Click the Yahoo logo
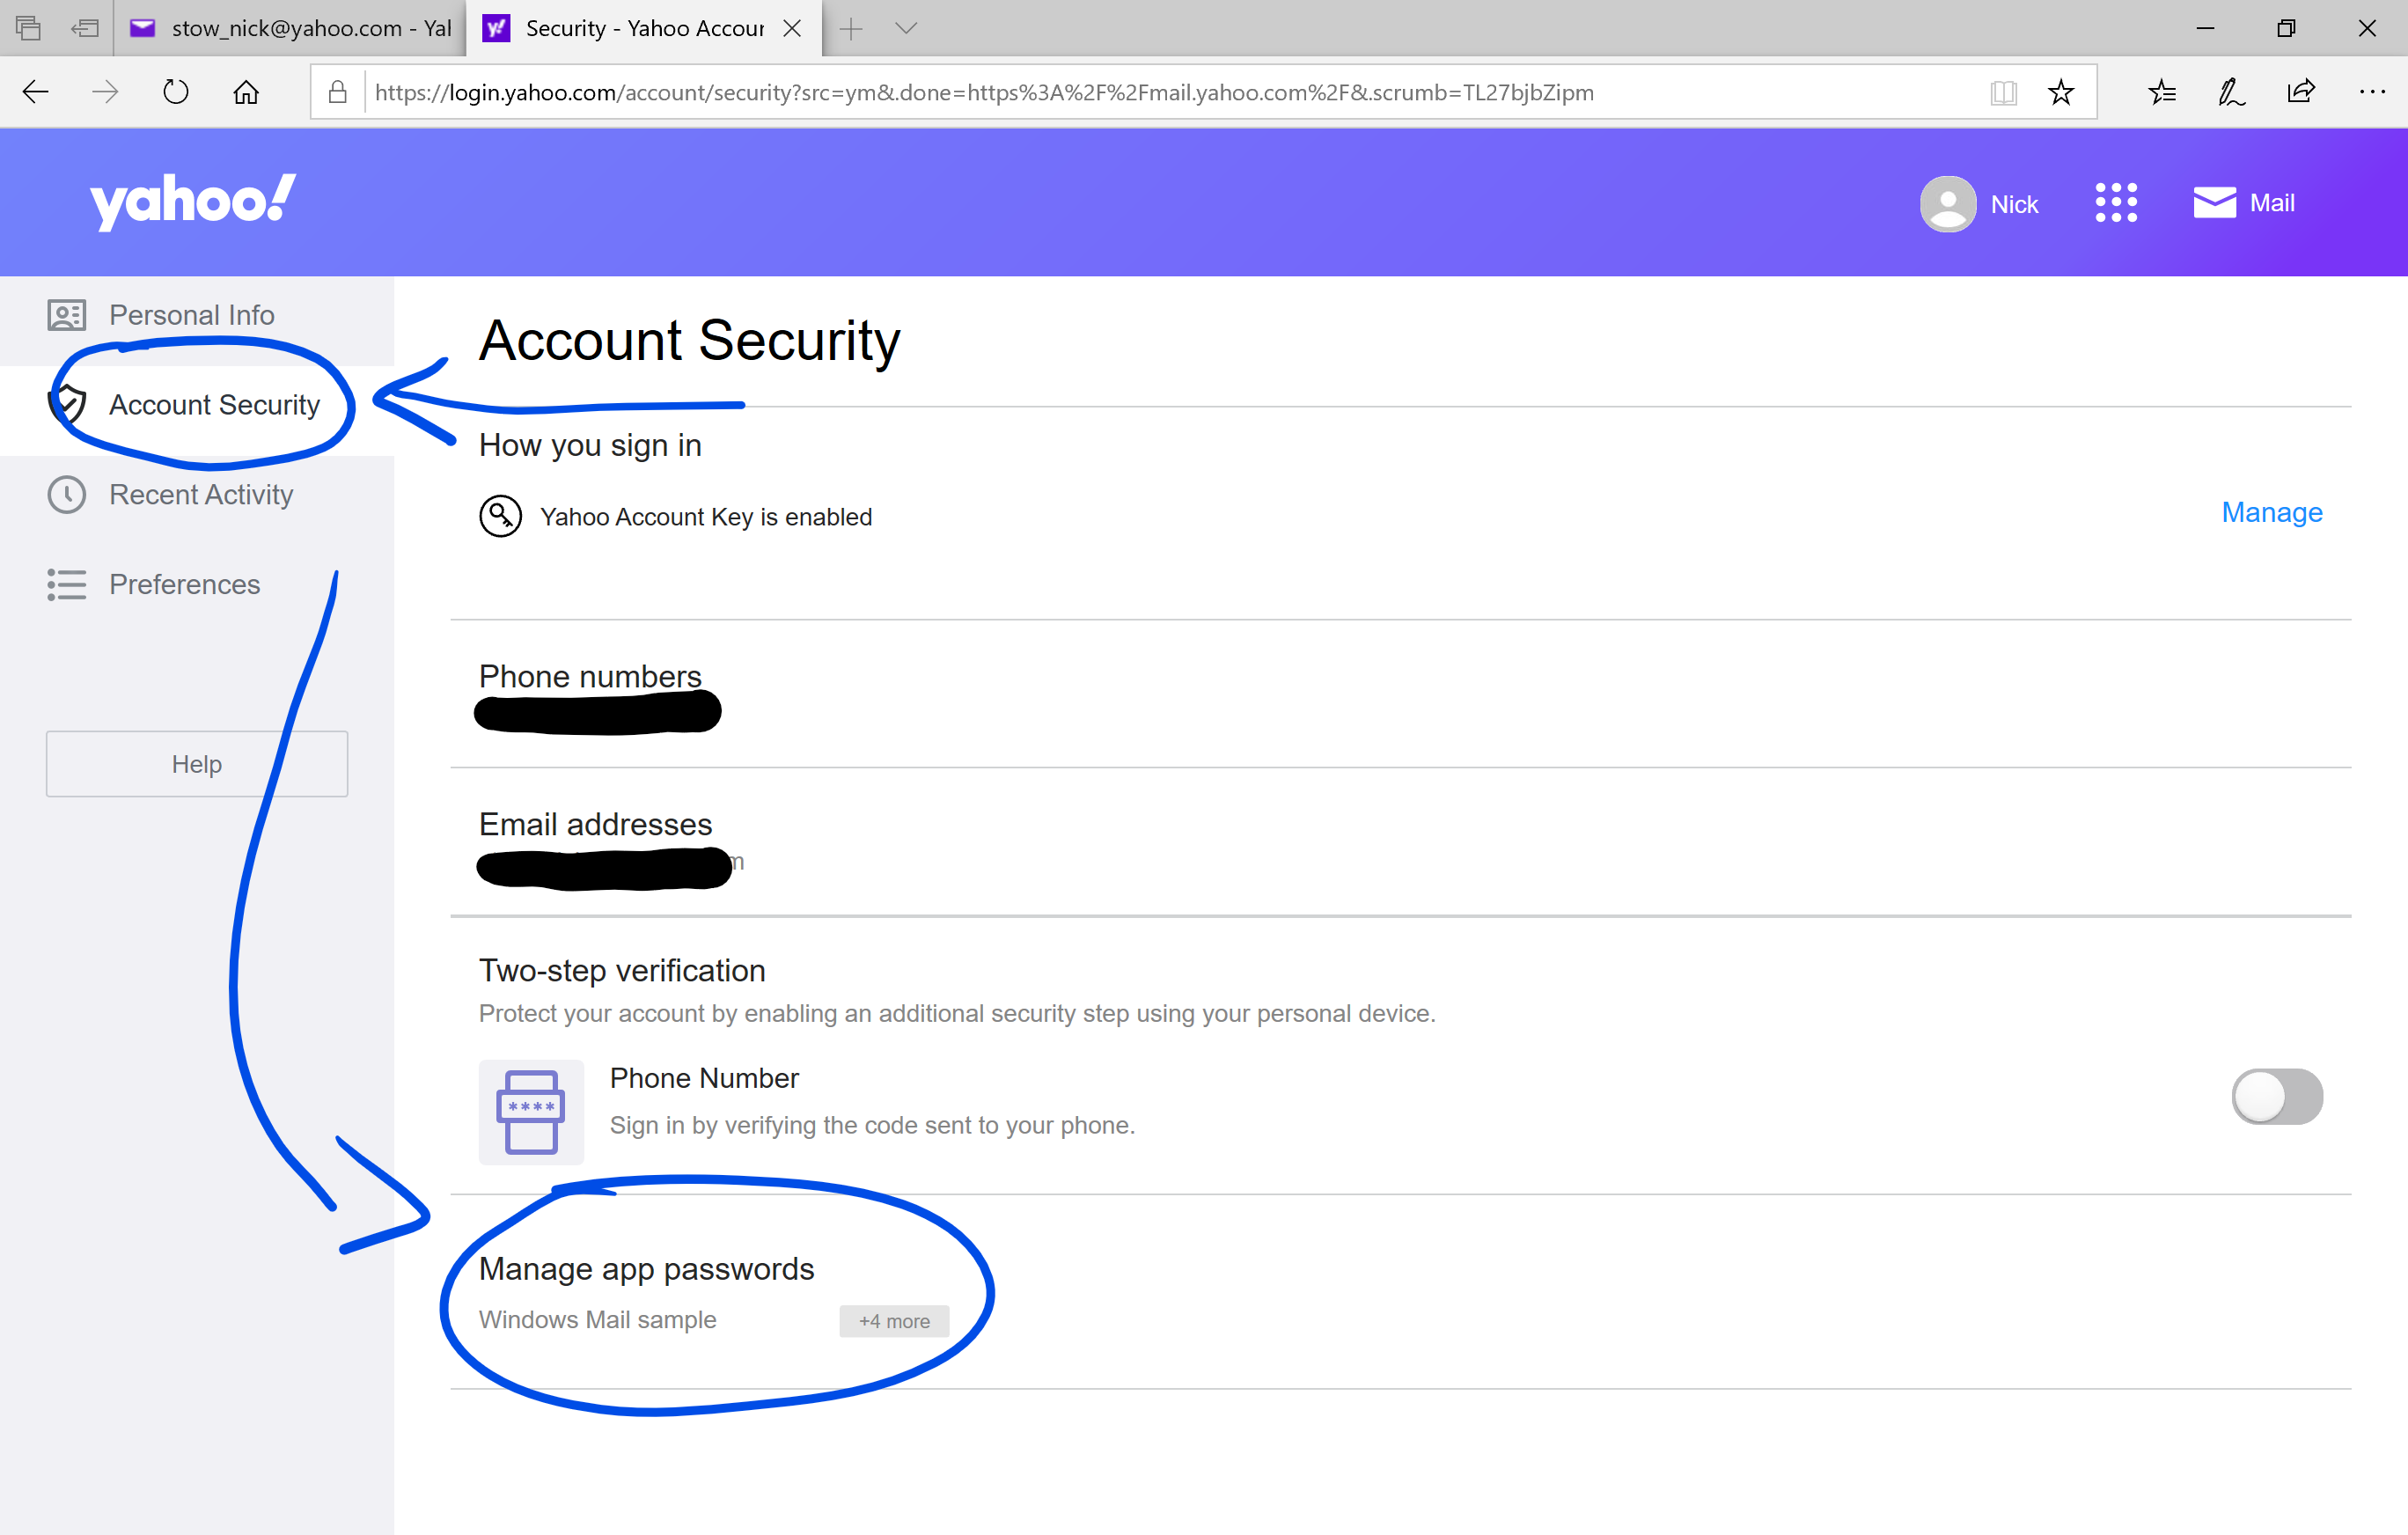Viewport: 2408px width, 1535px height. point(193,202)
